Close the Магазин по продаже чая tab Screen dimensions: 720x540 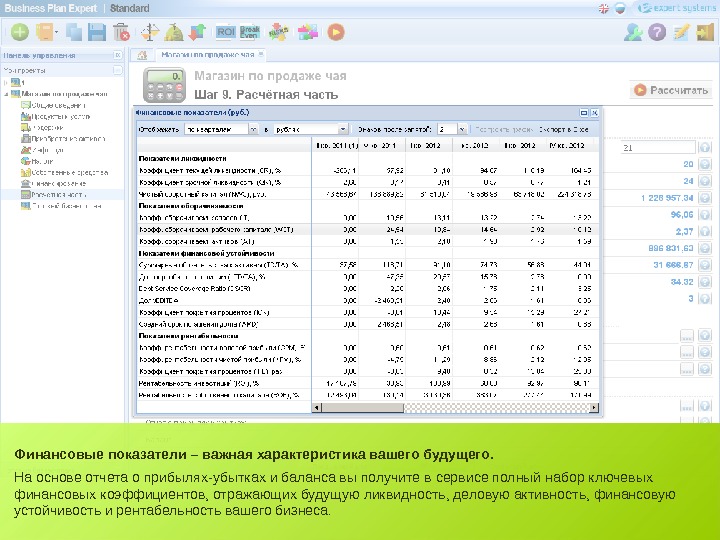(x=261, y=54)
